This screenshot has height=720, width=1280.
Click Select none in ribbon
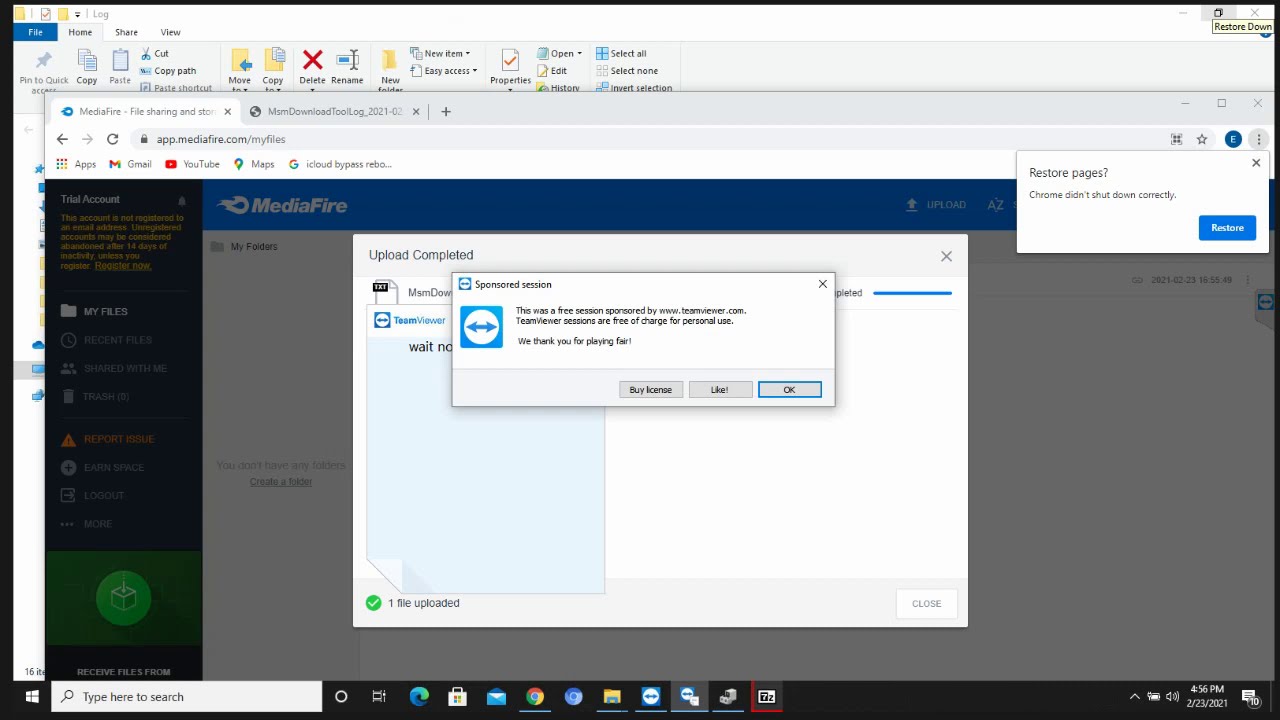click(627, 71)
